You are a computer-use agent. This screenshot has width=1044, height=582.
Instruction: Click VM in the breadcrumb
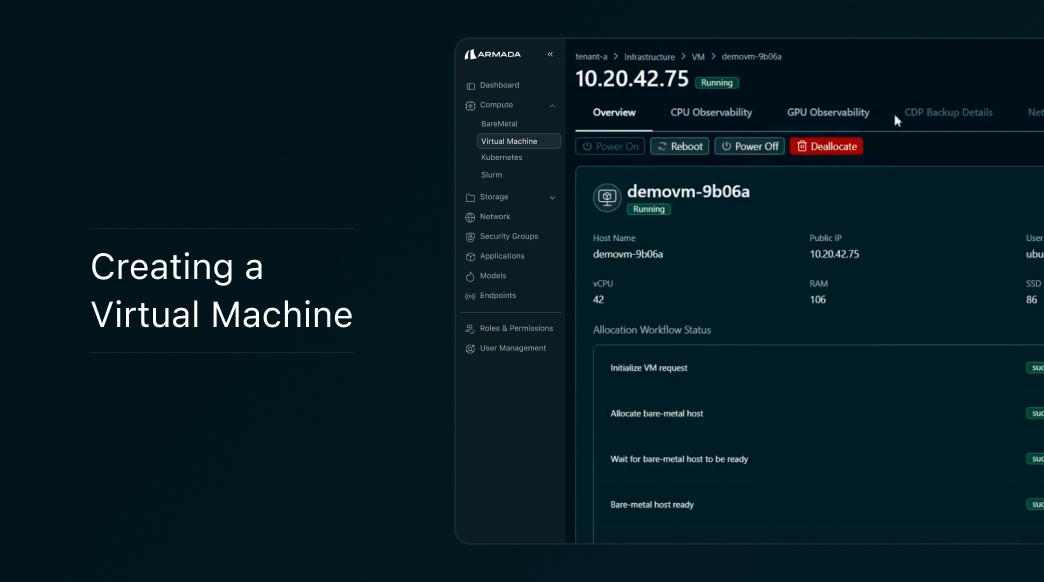[698, 57]
